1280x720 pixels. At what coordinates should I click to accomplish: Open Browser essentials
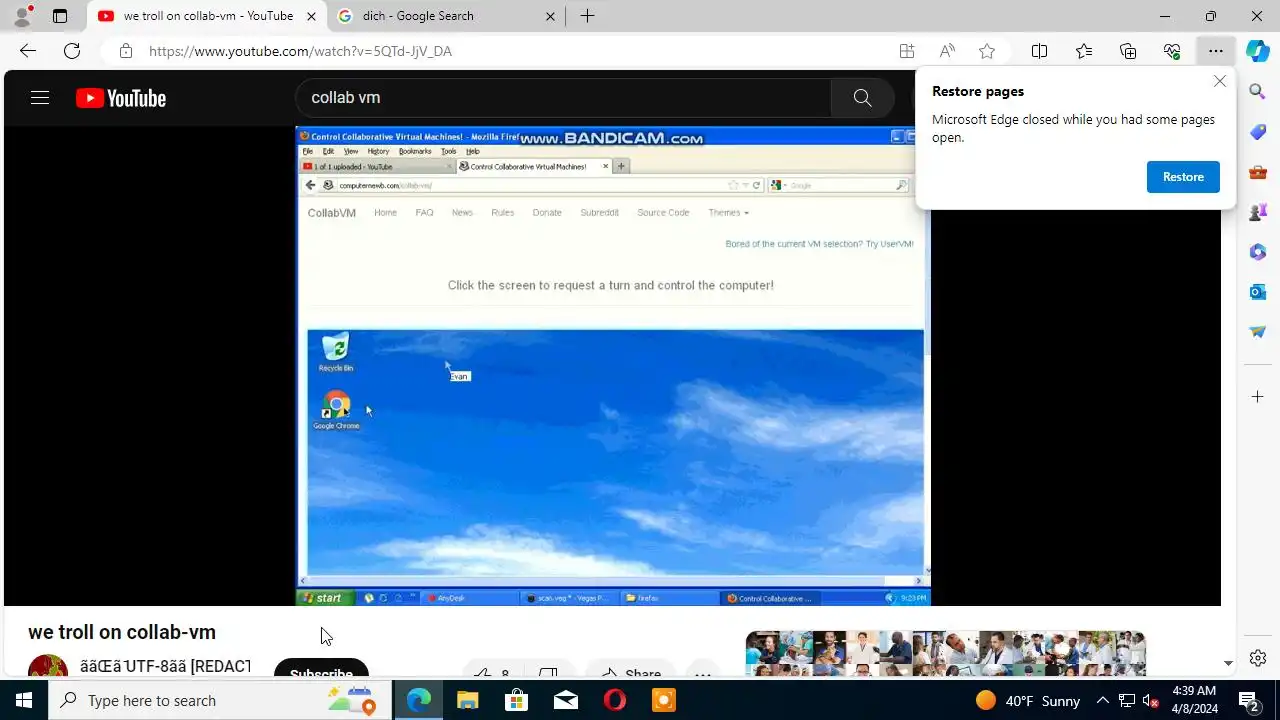pos(1172,51)
